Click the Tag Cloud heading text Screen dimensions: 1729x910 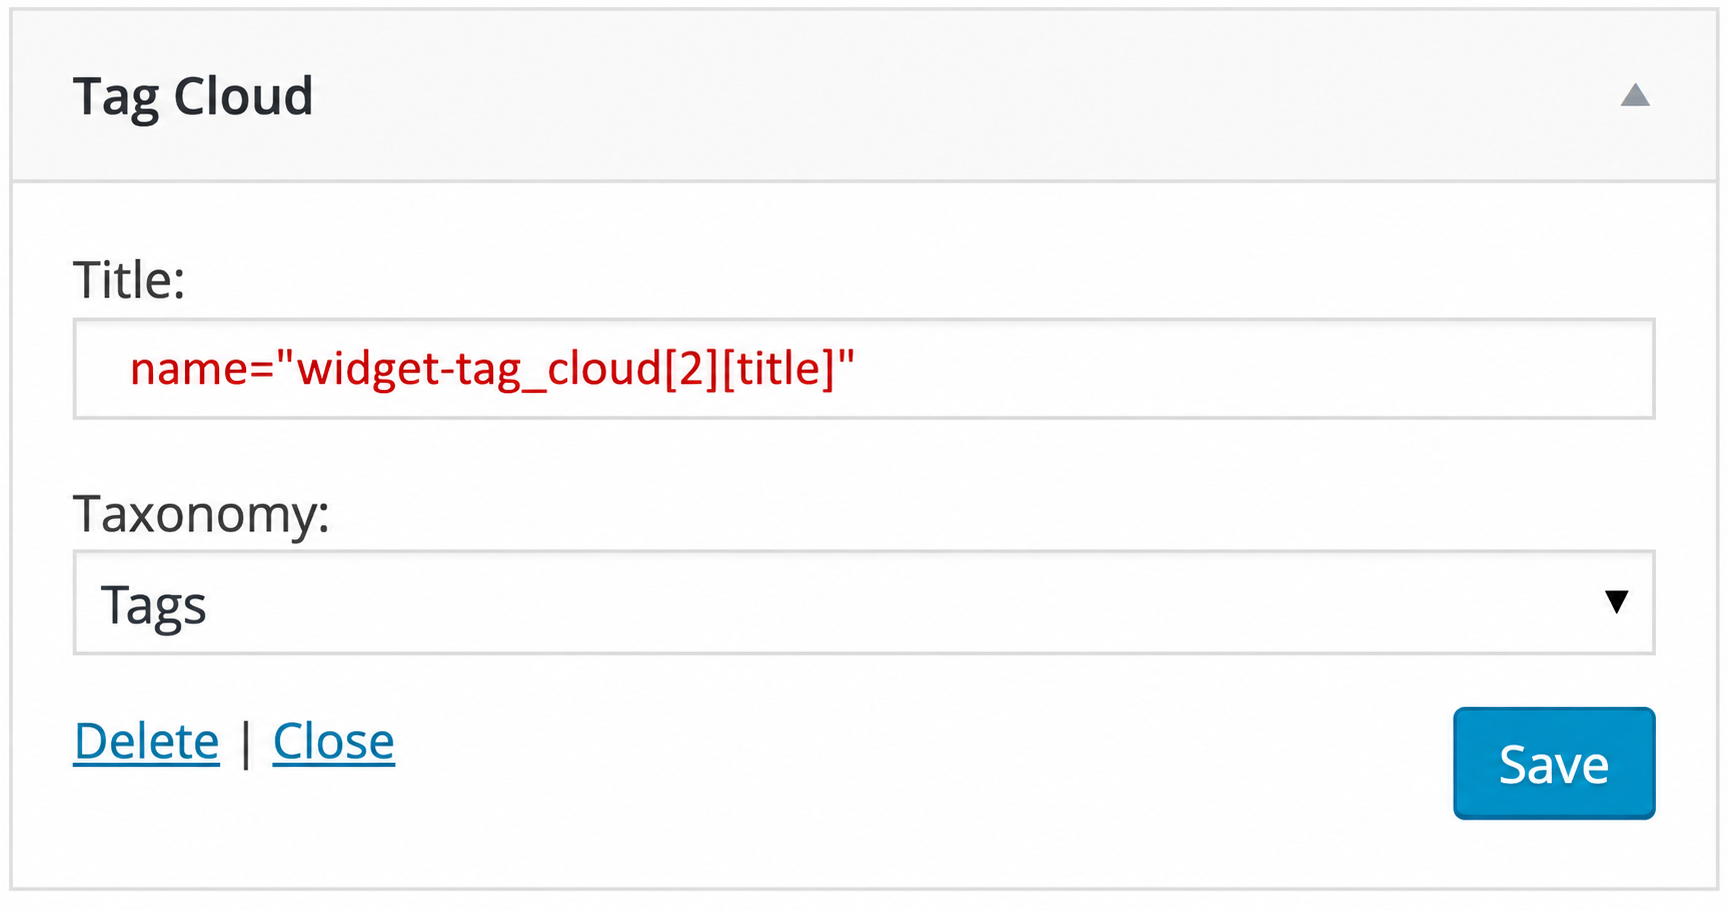point(193,97)
